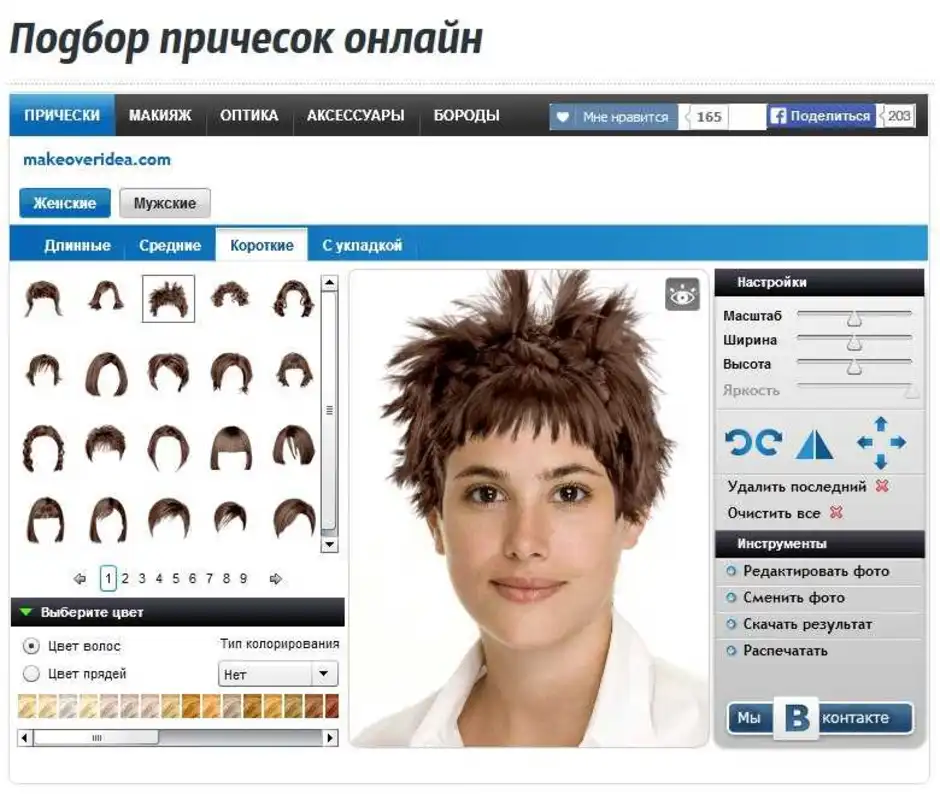
Task: Collapse the Выберите цвет panel triangle
Action: [x=26, y=612]
